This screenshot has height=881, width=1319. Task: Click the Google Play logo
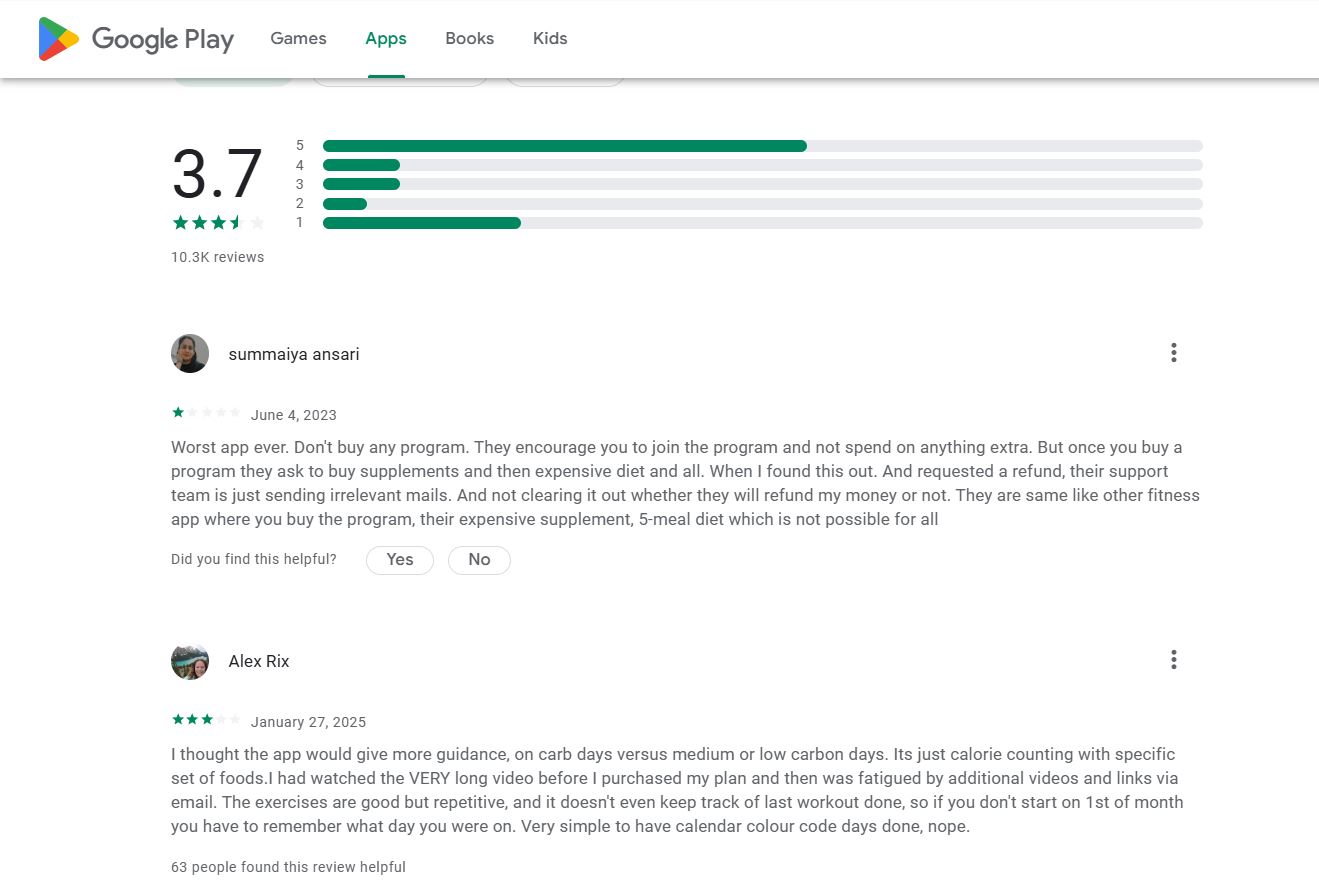(x=135, y=39)
